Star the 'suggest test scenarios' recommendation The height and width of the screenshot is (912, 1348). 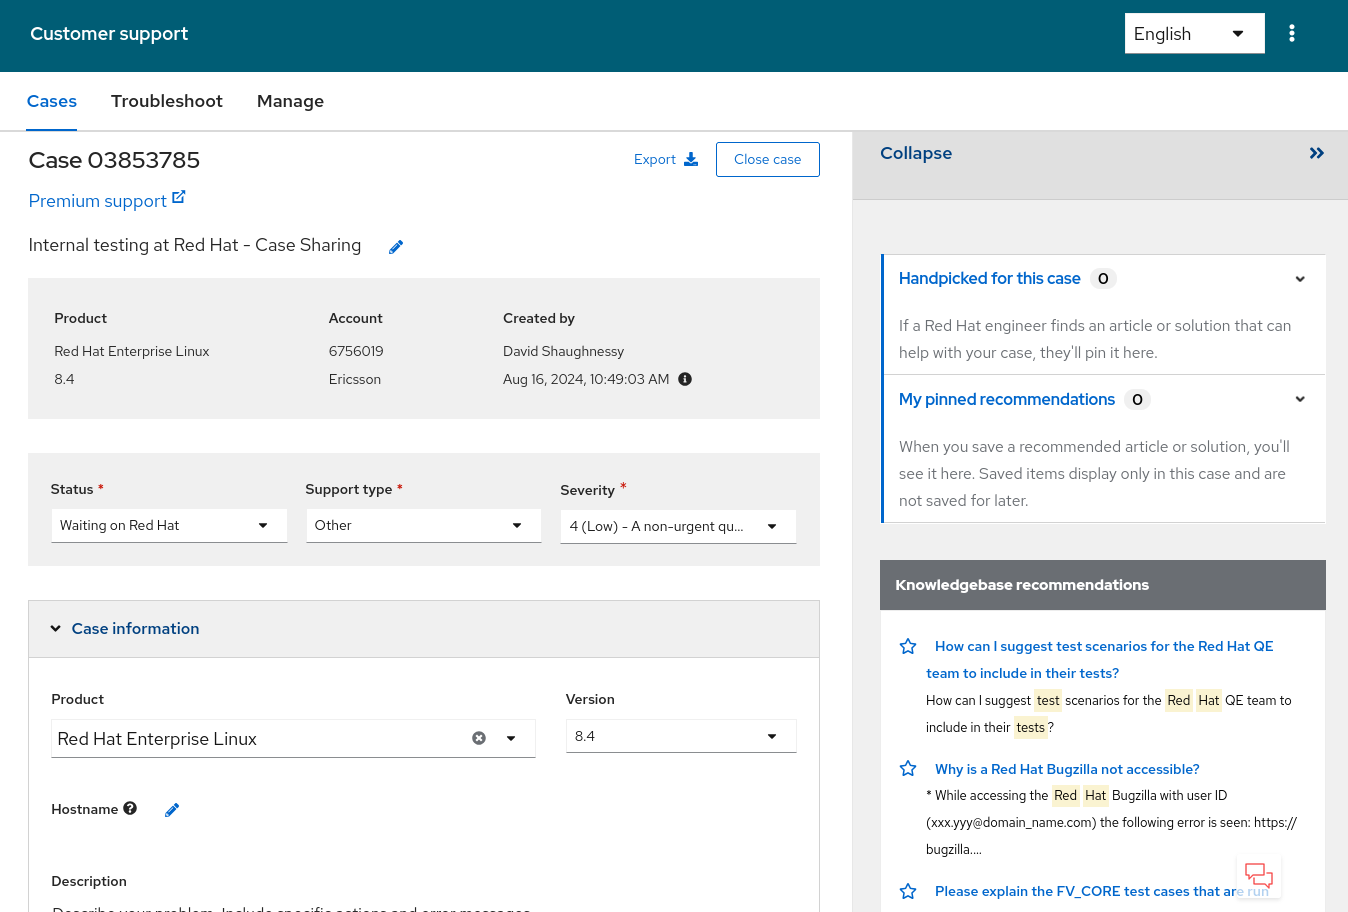click(x=908, y=646)
